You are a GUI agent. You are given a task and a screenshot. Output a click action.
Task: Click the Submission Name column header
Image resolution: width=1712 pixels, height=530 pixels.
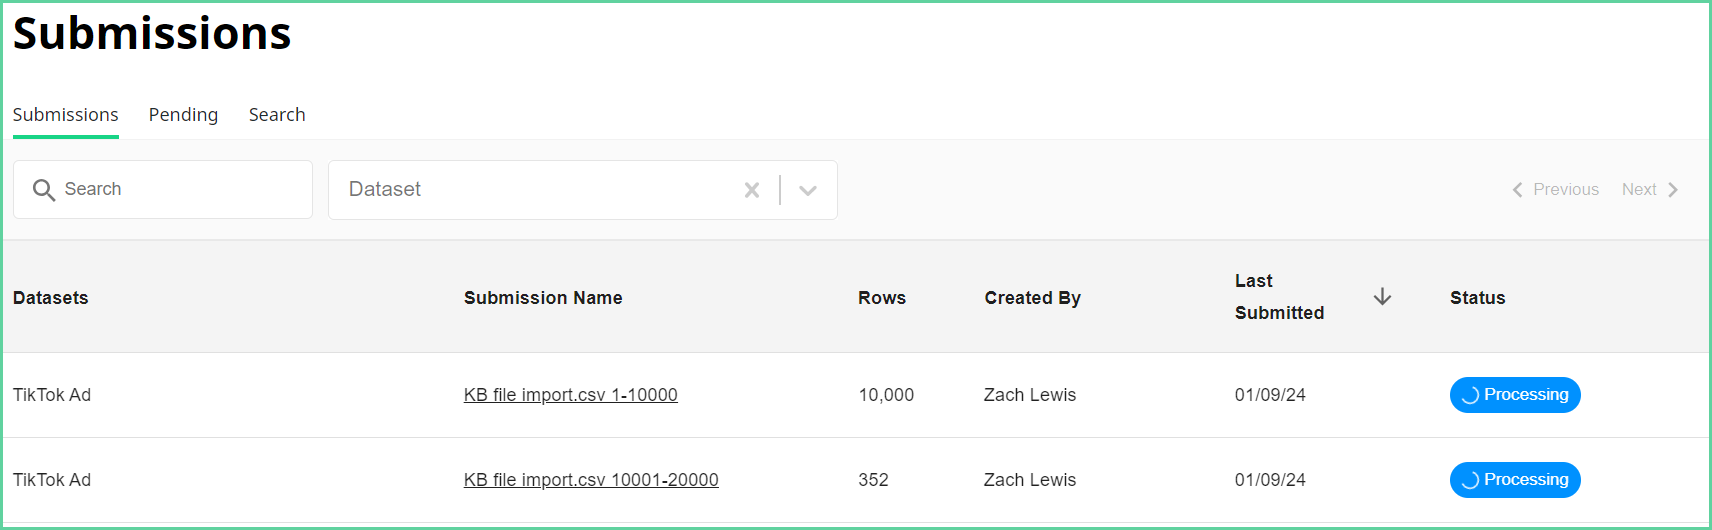(543, 298)
